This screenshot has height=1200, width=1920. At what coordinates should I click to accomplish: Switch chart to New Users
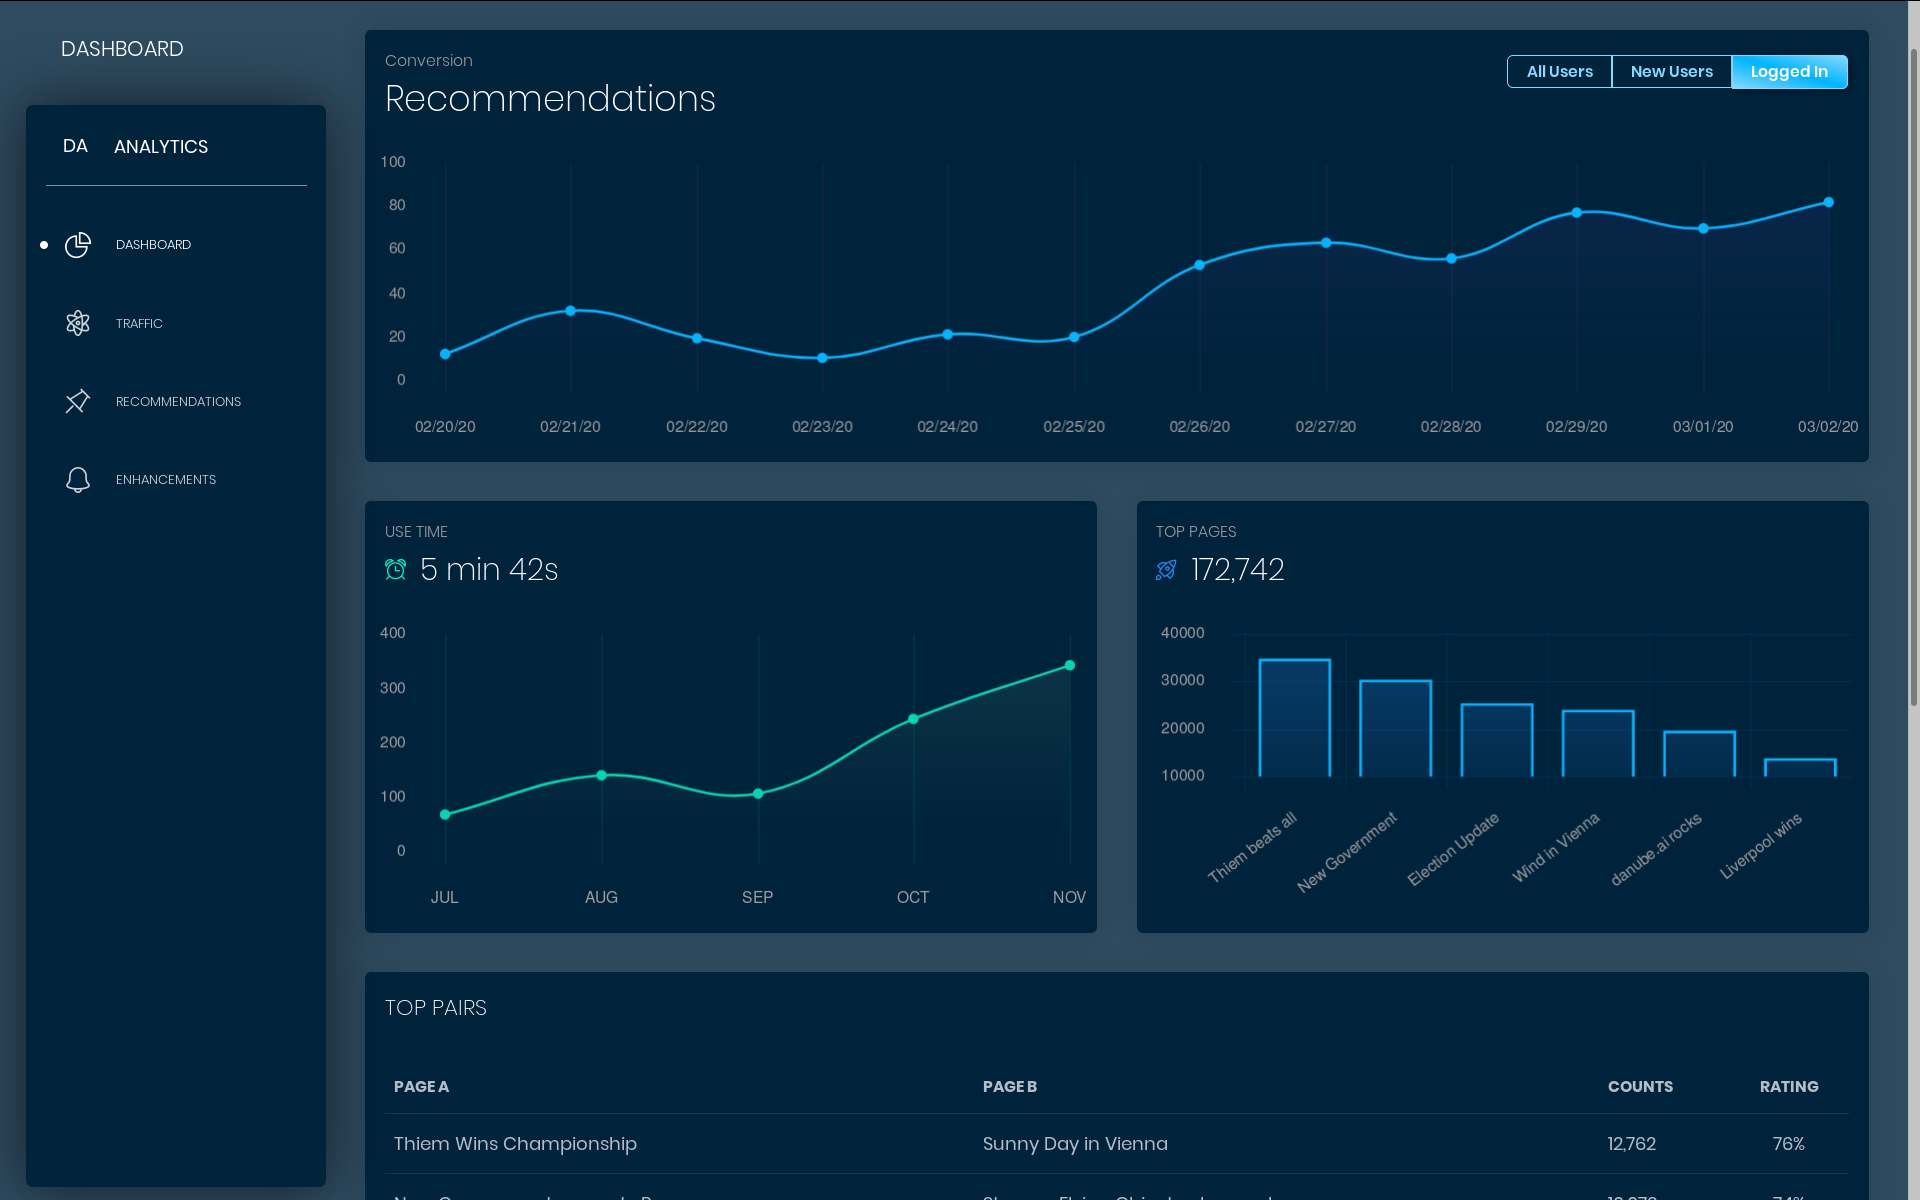[x=1671, y=72]
